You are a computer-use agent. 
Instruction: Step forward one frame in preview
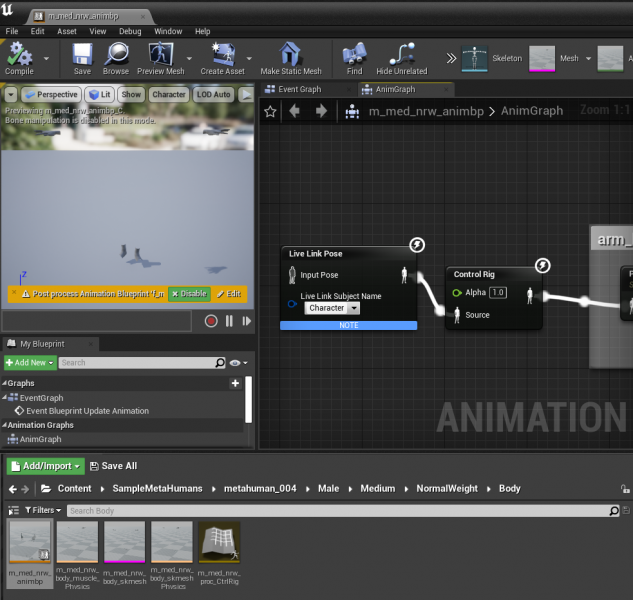pyautogui.click(x=246, y=321)
